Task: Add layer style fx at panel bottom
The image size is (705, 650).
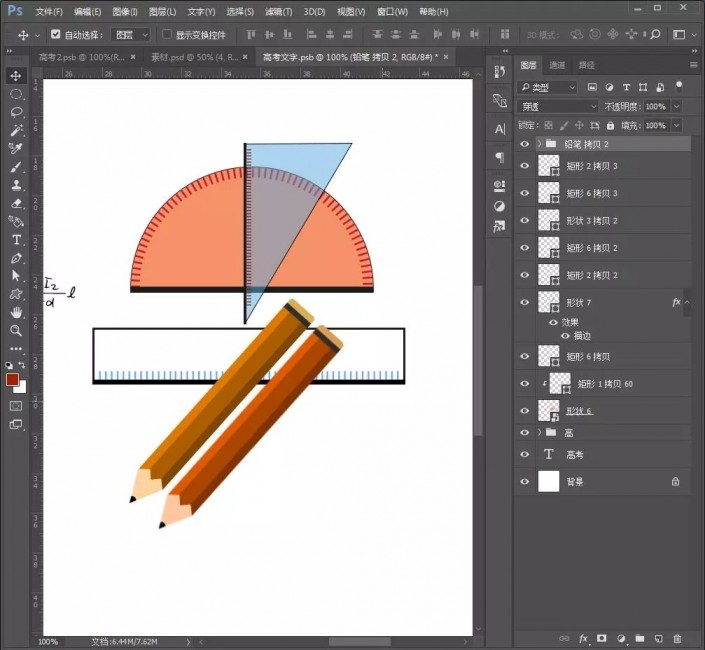Action: [x=583, y=638]
